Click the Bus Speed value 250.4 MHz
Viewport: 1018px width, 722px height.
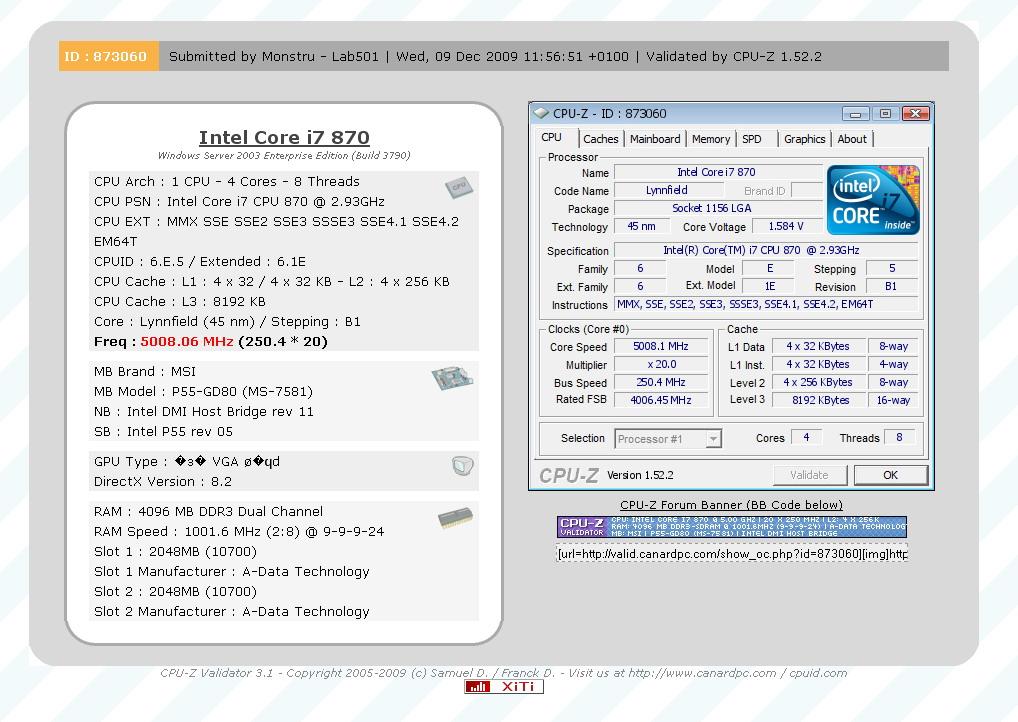(x=661, y=382)
